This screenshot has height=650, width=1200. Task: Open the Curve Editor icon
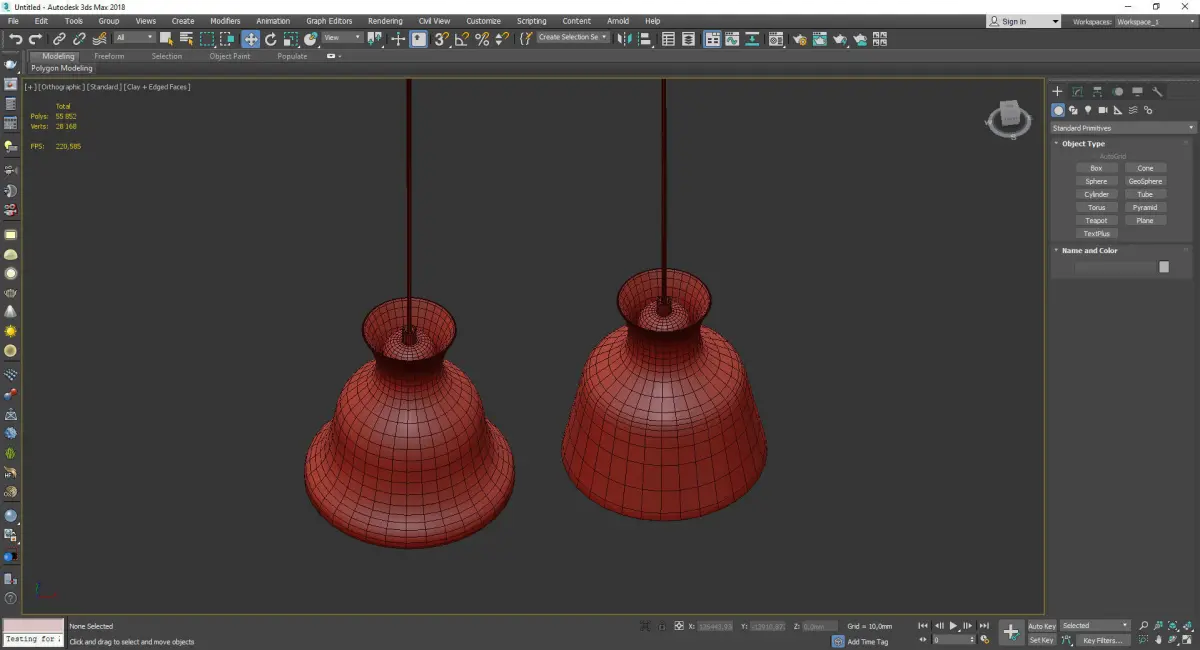click(x=733, y=39)
